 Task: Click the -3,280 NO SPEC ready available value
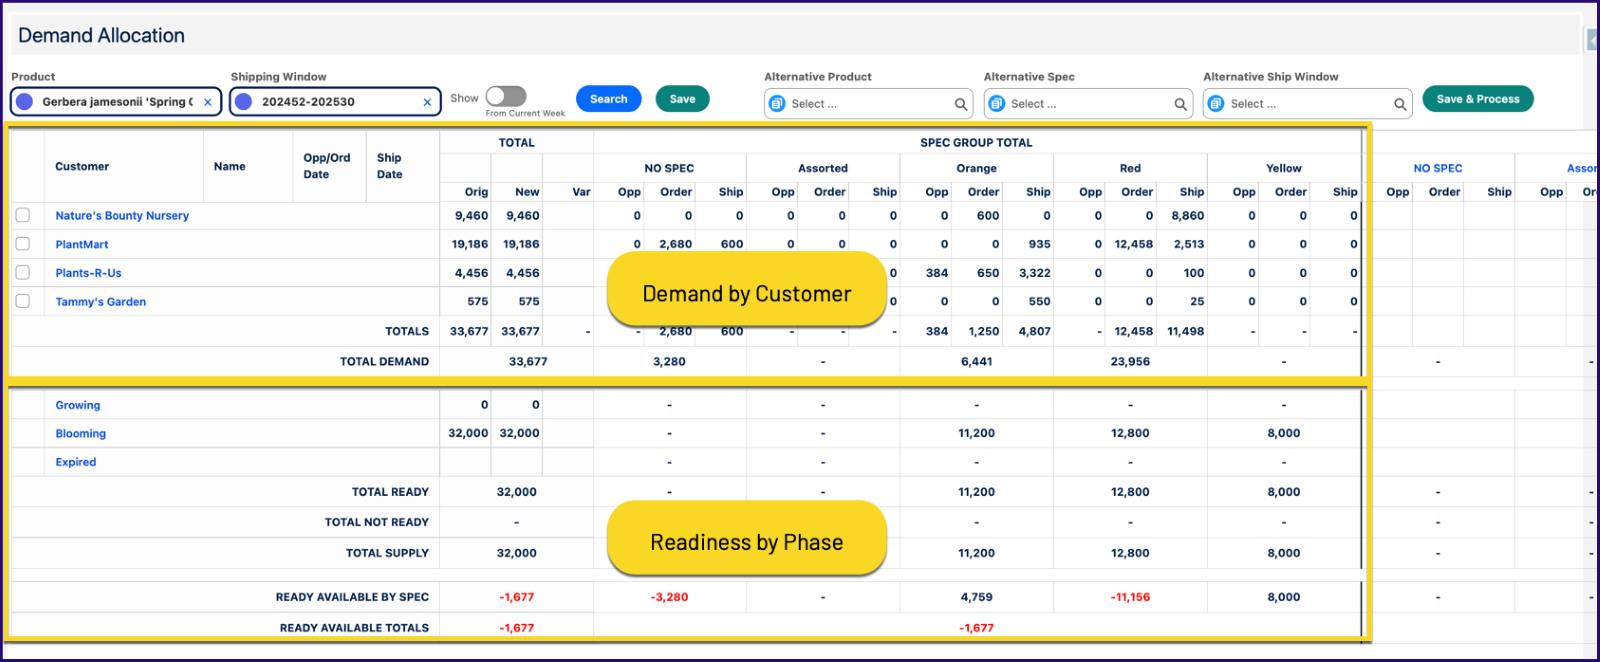[669, 598]
